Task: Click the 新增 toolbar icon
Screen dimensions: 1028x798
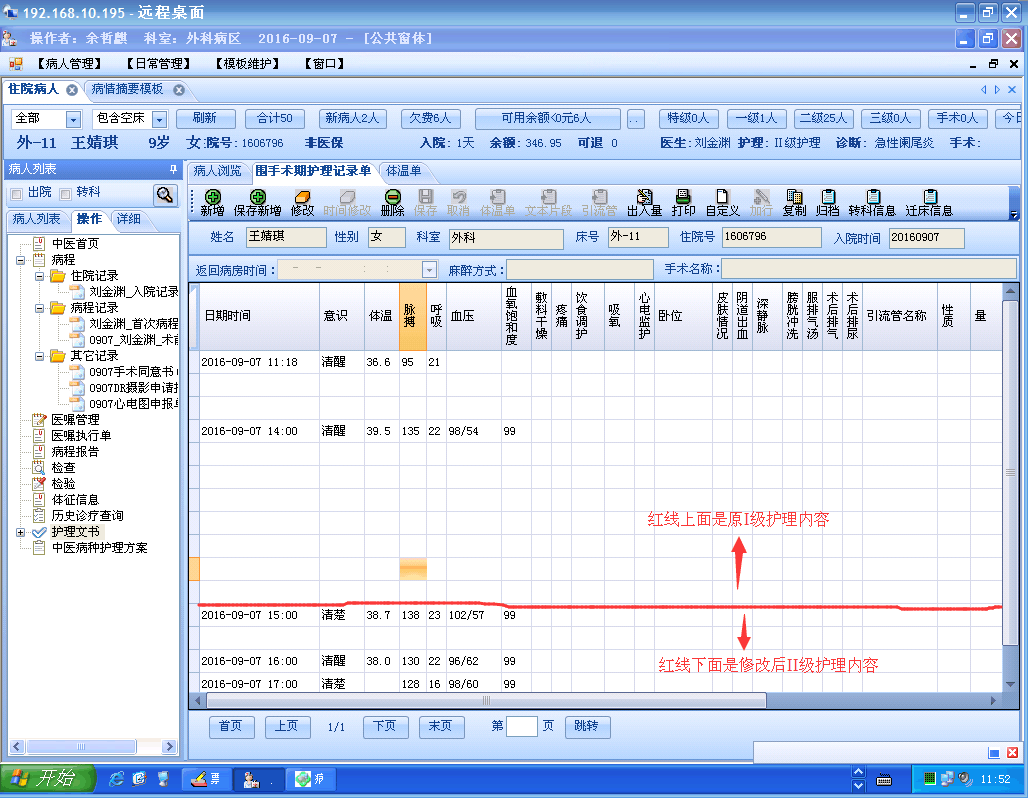Action: [x=212, y=203]
